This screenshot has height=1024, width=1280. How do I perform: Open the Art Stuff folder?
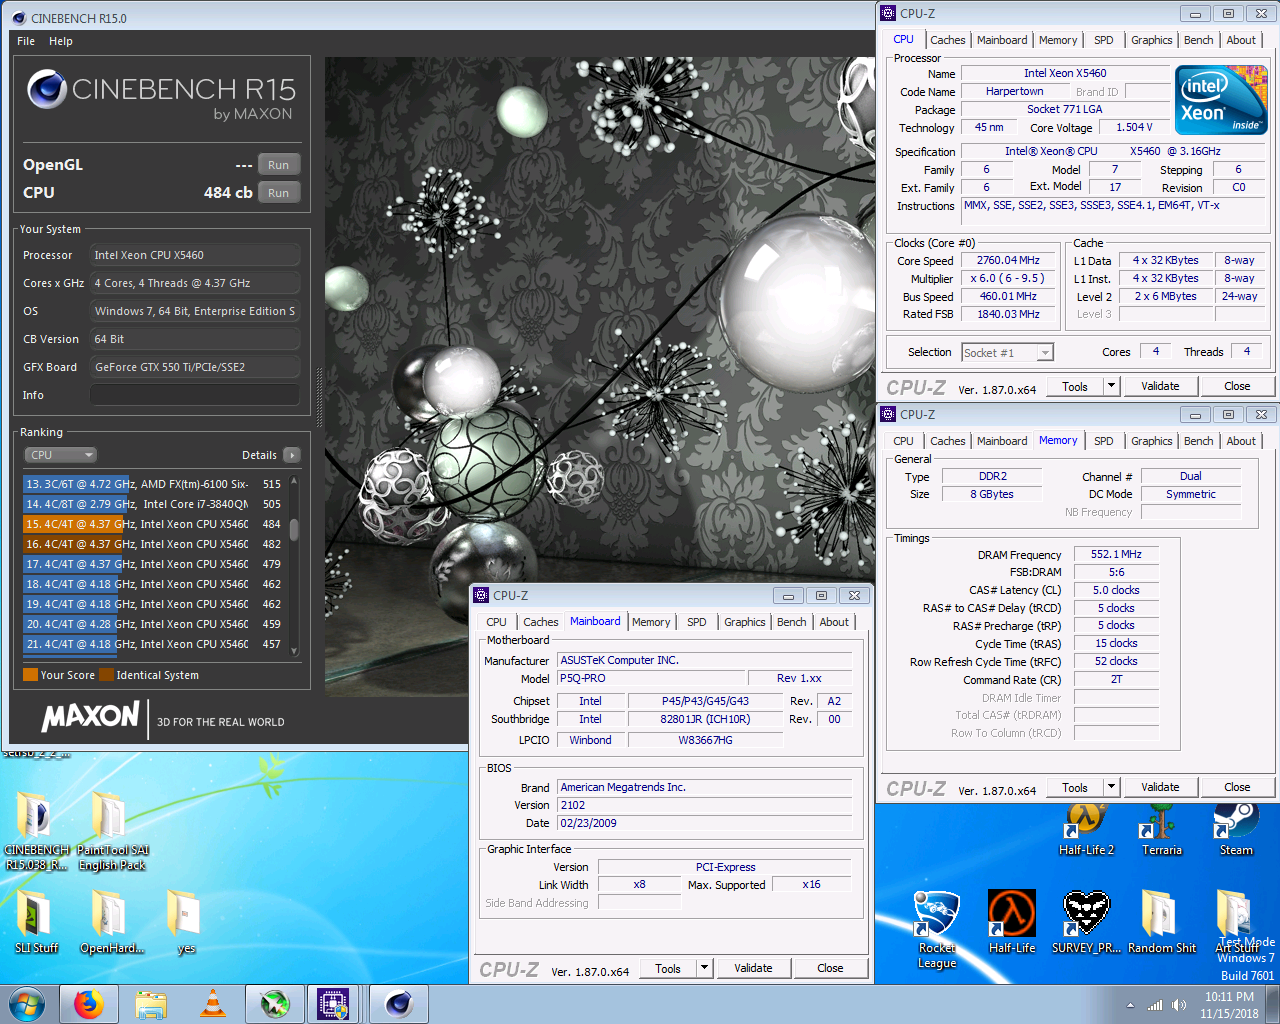(x=1236, y=922)
